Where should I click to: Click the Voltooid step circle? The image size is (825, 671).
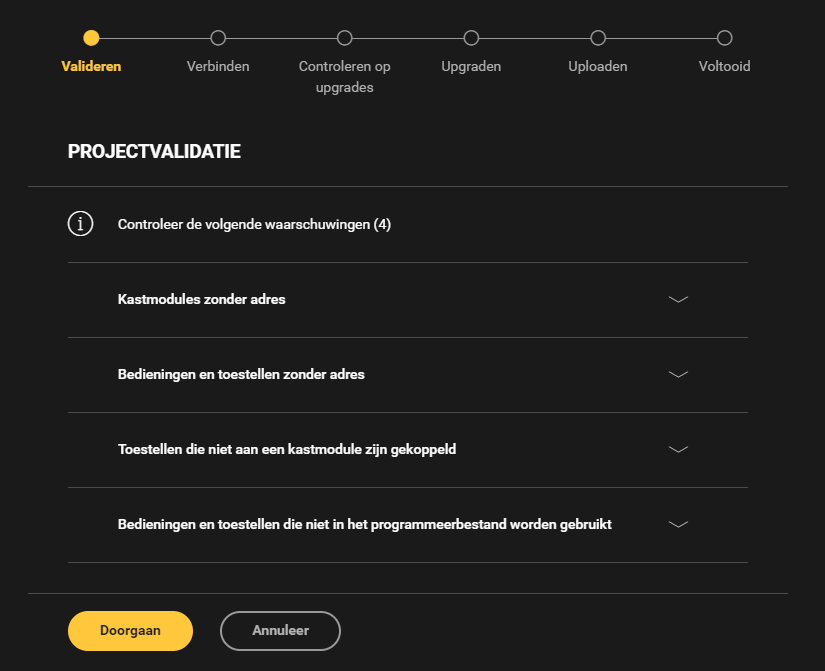[725, 38]
